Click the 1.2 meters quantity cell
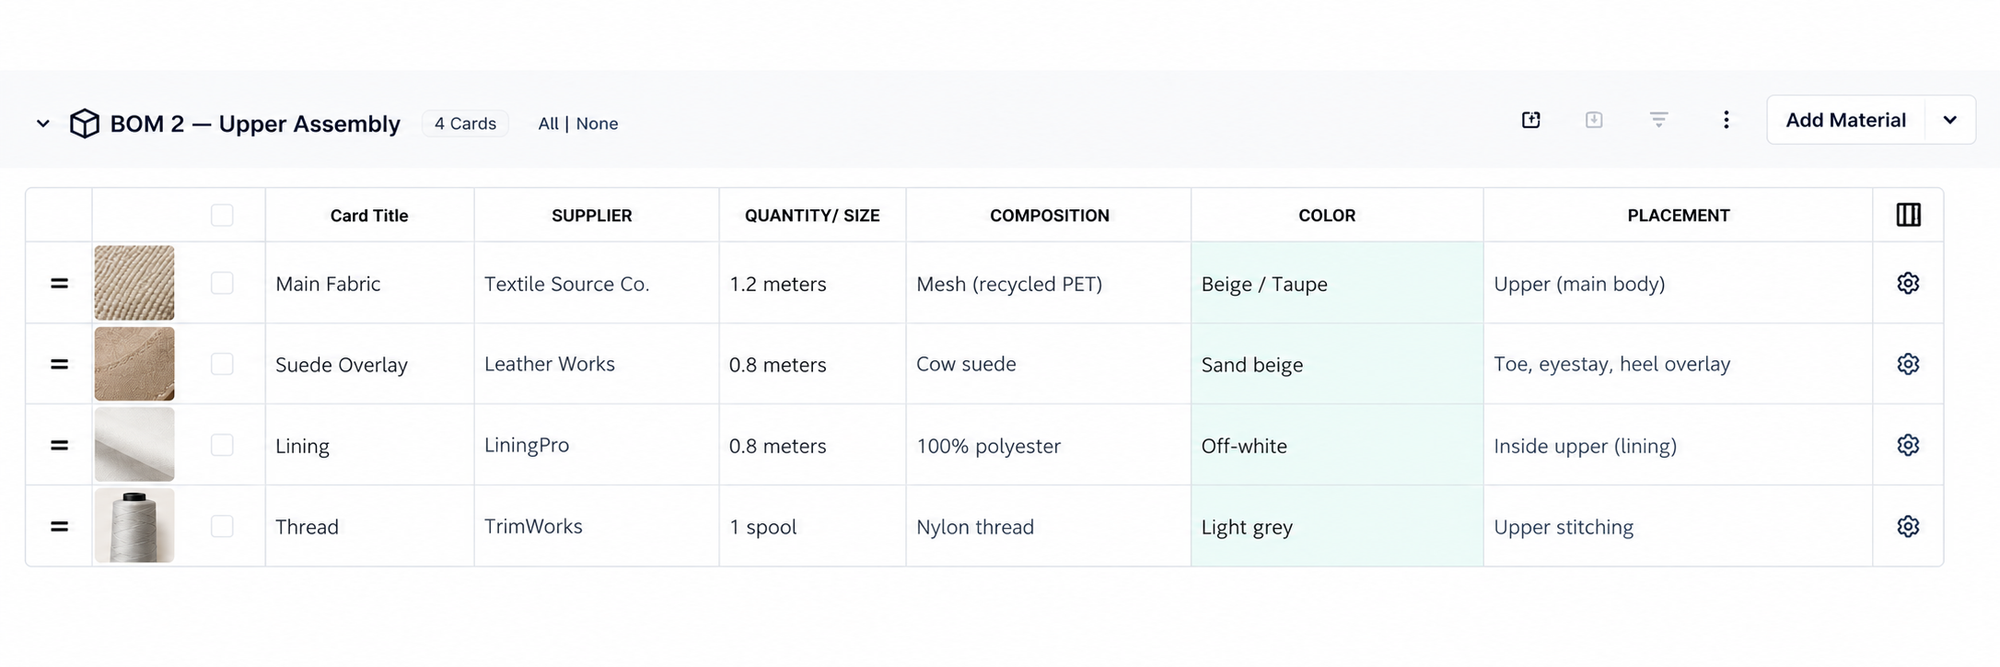The image size is (2000, 667). pos(812,283)
